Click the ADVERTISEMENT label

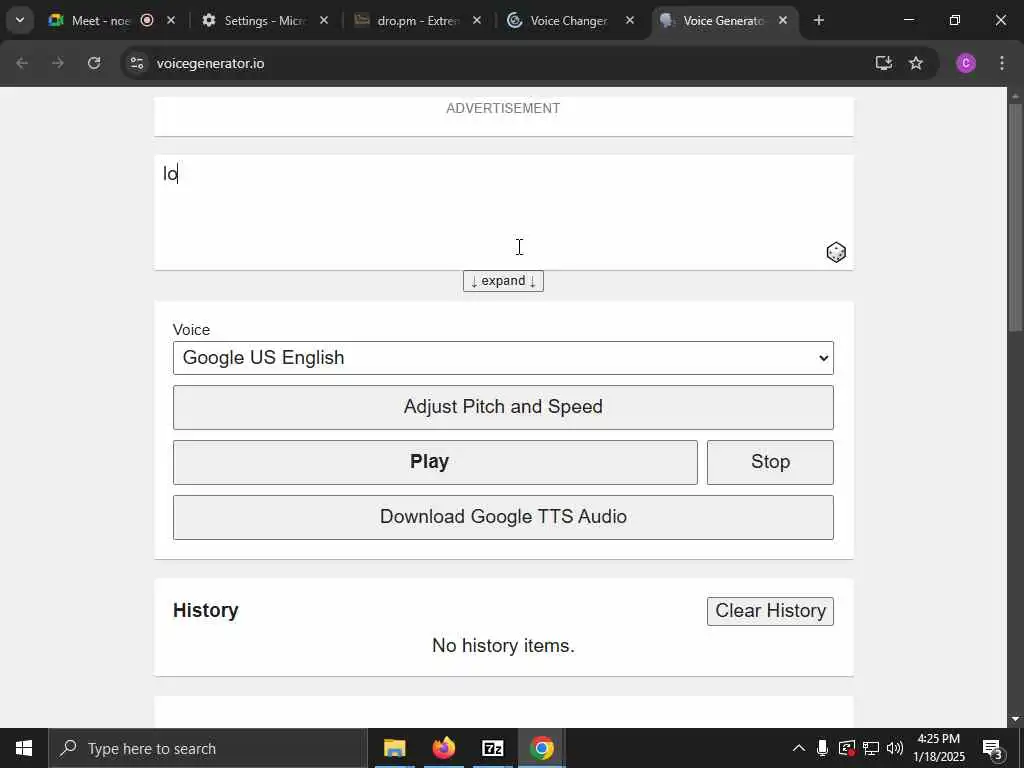tap(503, 108)
